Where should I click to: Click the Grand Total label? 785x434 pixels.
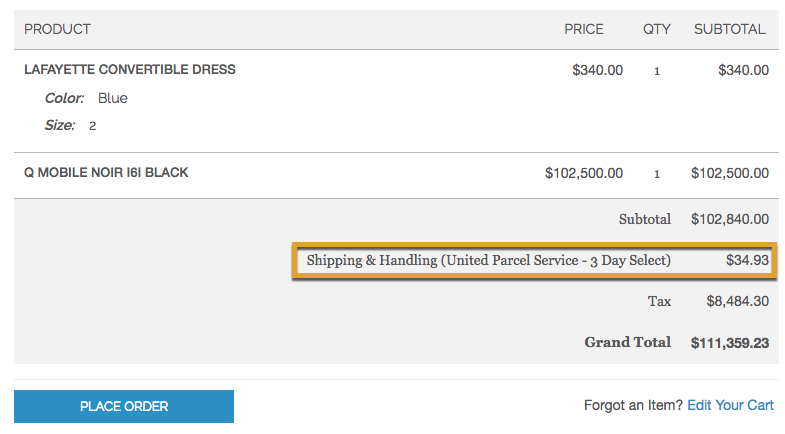click(x=627, y=342)
